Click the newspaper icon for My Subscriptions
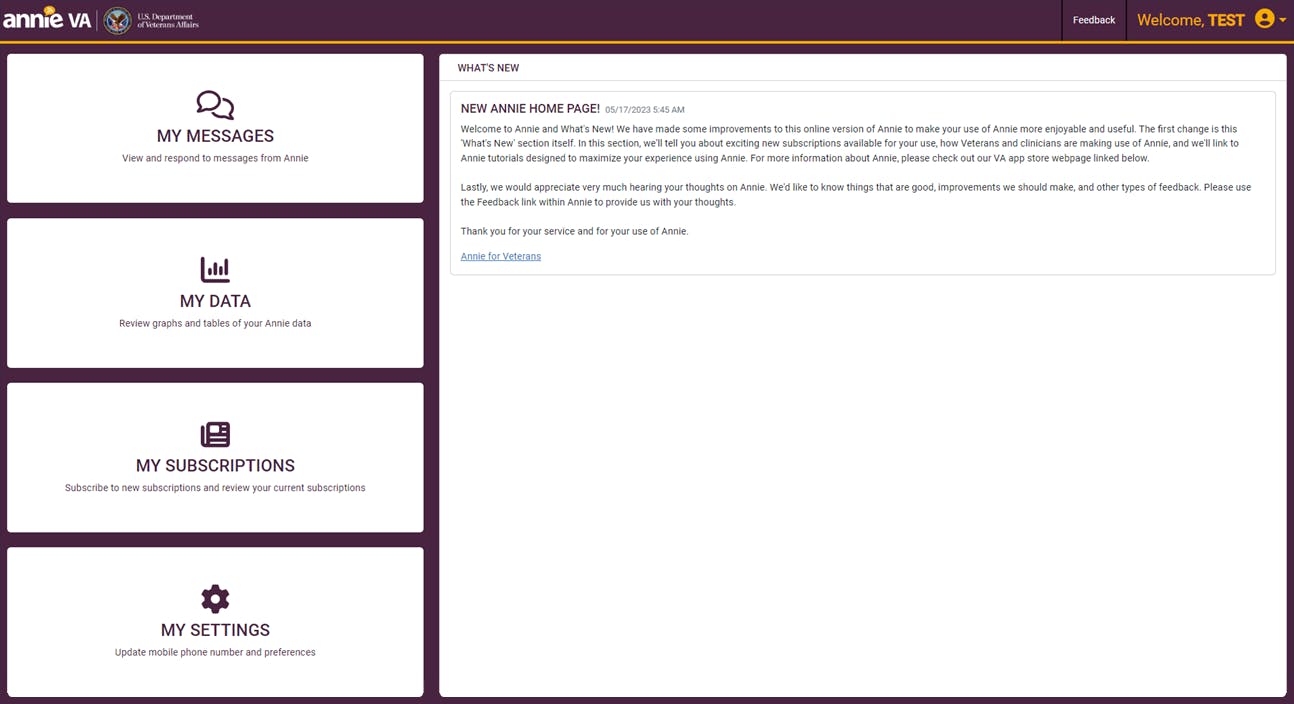The image size is (1294, 704). (x=215, y=434)
